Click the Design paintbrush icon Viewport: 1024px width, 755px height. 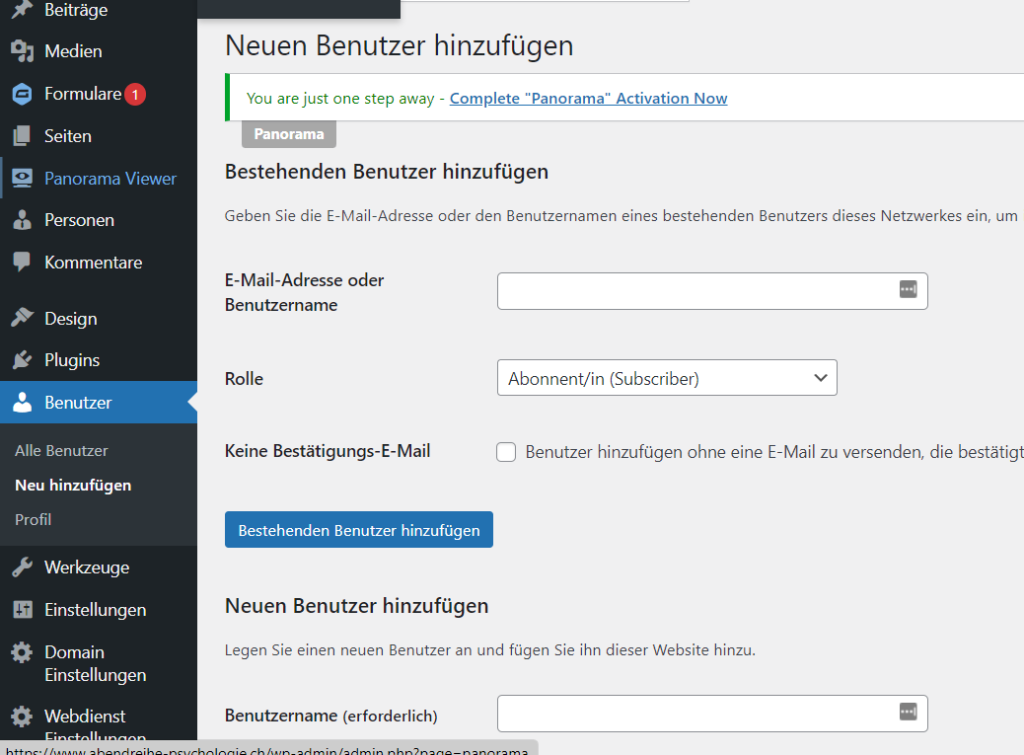point(22,318)
